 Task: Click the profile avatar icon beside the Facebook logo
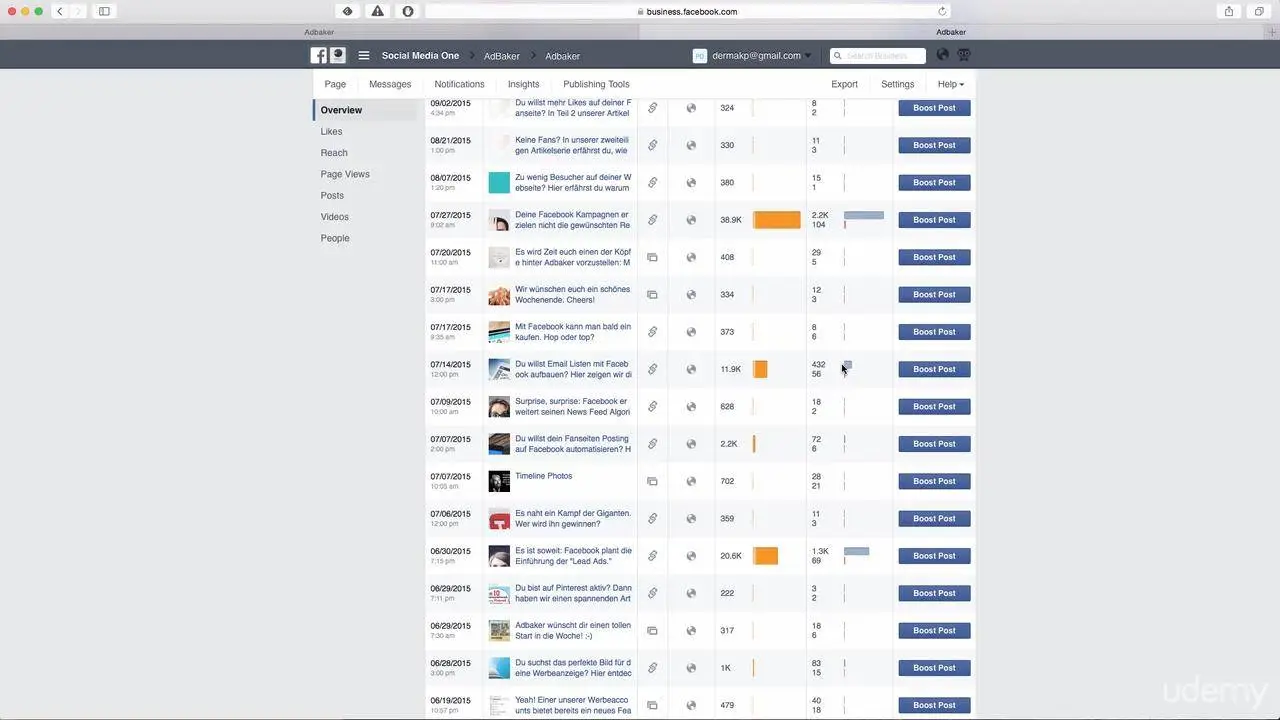tap(337, 55)
